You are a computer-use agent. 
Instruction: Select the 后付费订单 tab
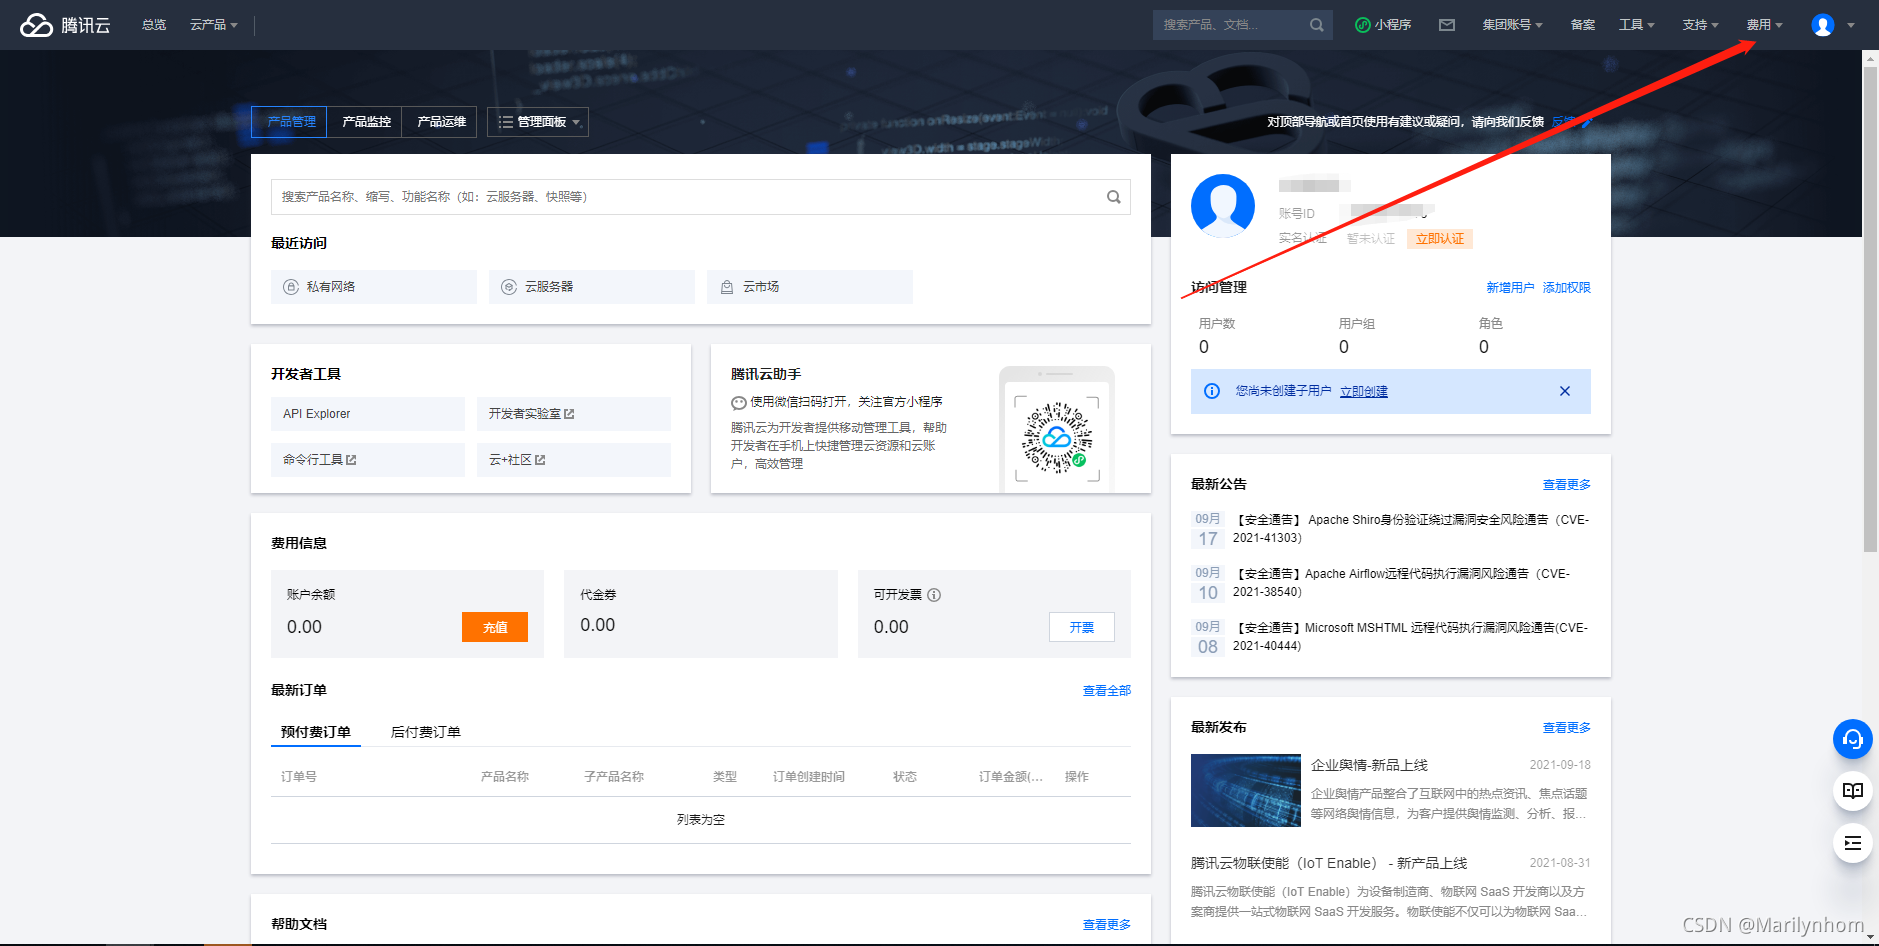click(x=426, y=732)
